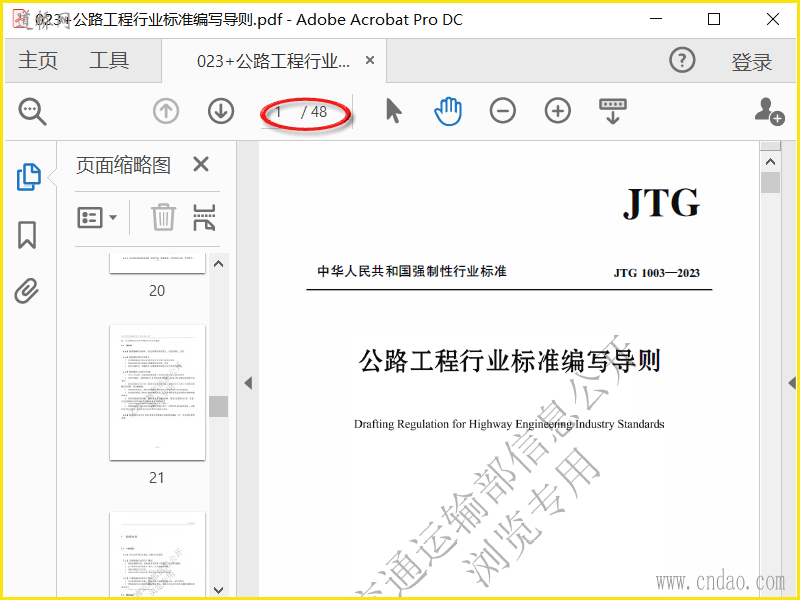This screenshot has height=600, width=800.
Task: Click the large JTG logo text
Action: pyautogui.click(x=661, y=203)
